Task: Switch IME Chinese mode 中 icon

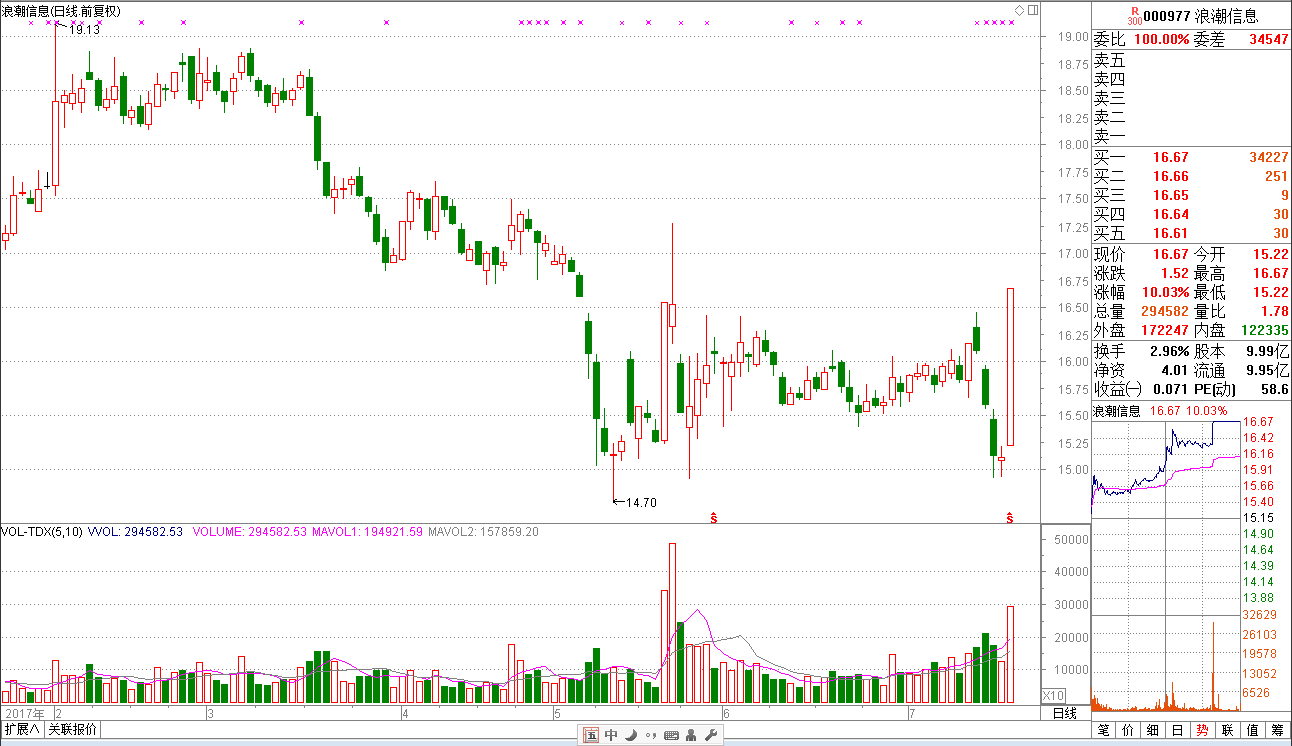Action: [x=611, y=736]
